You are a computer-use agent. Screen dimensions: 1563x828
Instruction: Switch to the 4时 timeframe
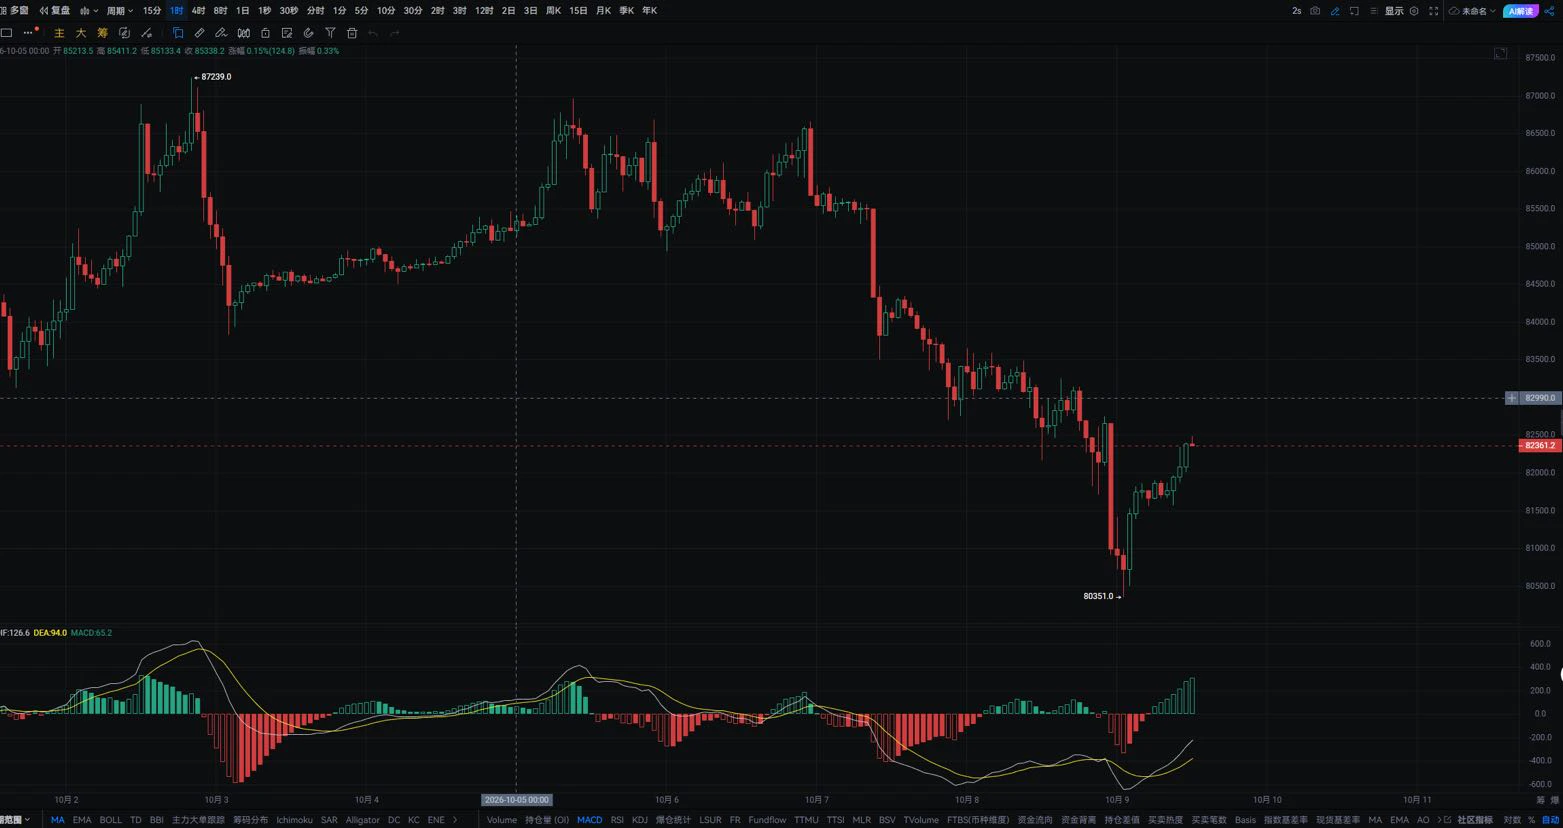tap(198, 10)
